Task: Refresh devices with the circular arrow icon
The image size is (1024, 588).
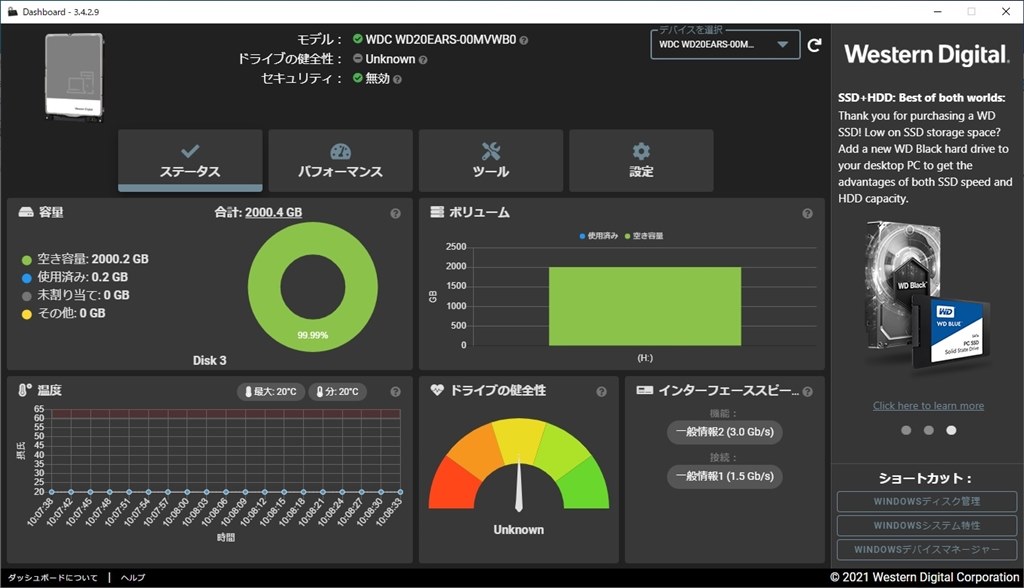Action: (x=815, y=44)
